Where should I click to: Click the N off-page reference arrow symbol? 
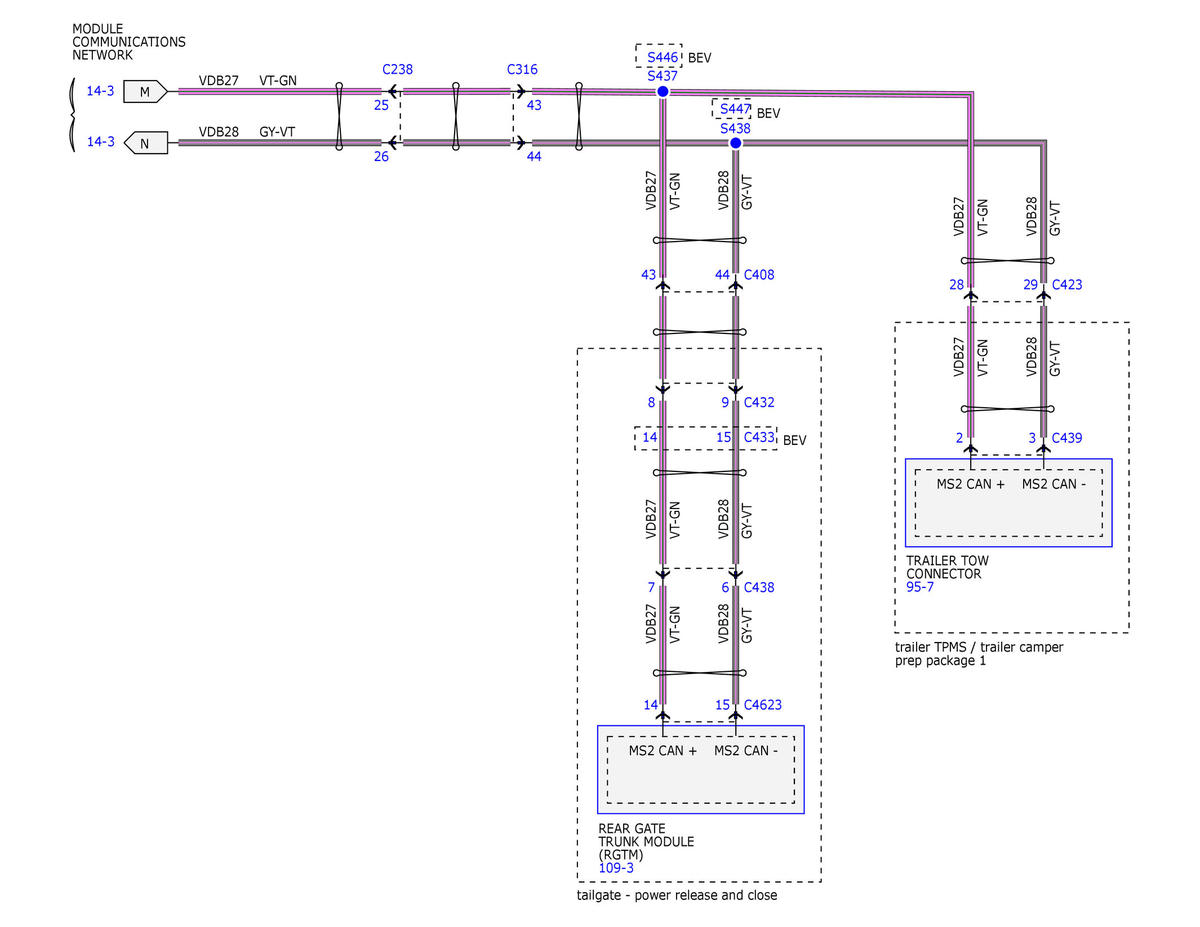coord(145,143)
